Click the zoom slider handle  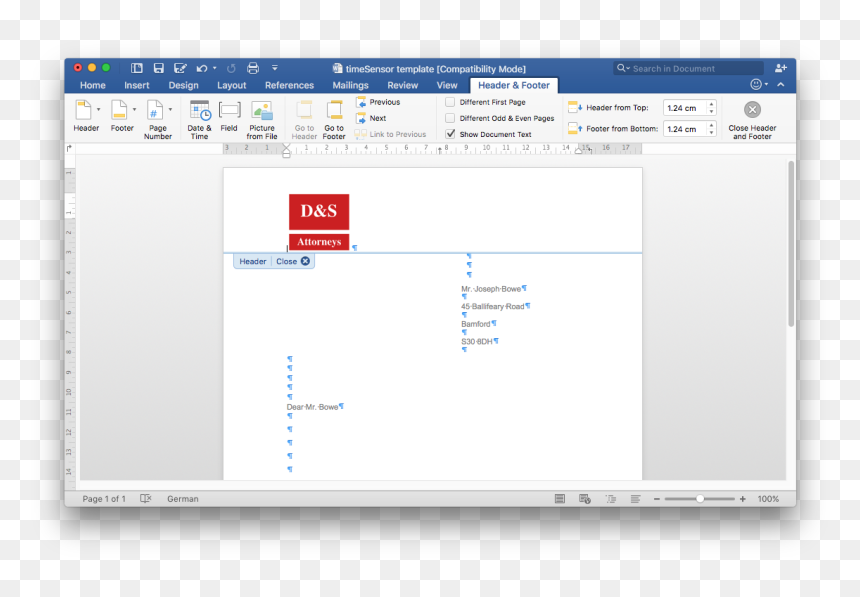(x=700, y=499)
